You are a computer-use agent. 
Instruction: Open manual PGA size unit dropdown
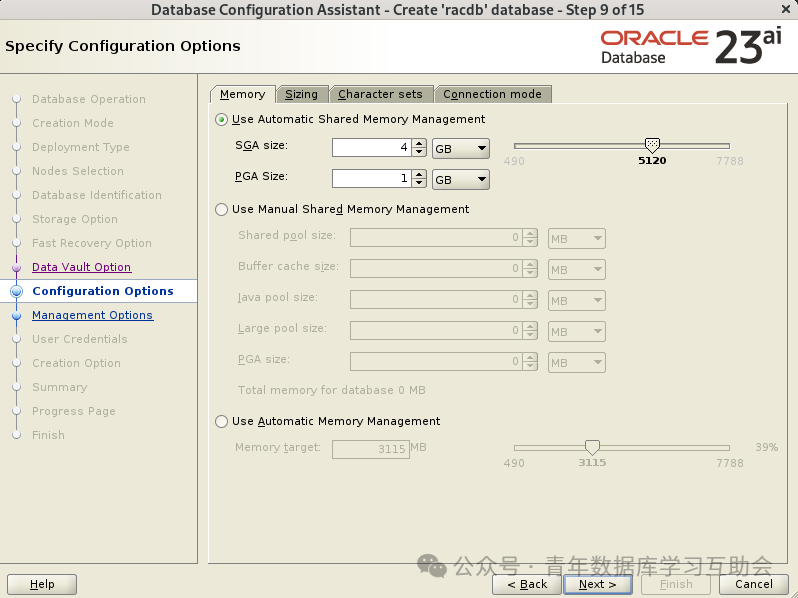pyautogui.click(x=577, y=363)
